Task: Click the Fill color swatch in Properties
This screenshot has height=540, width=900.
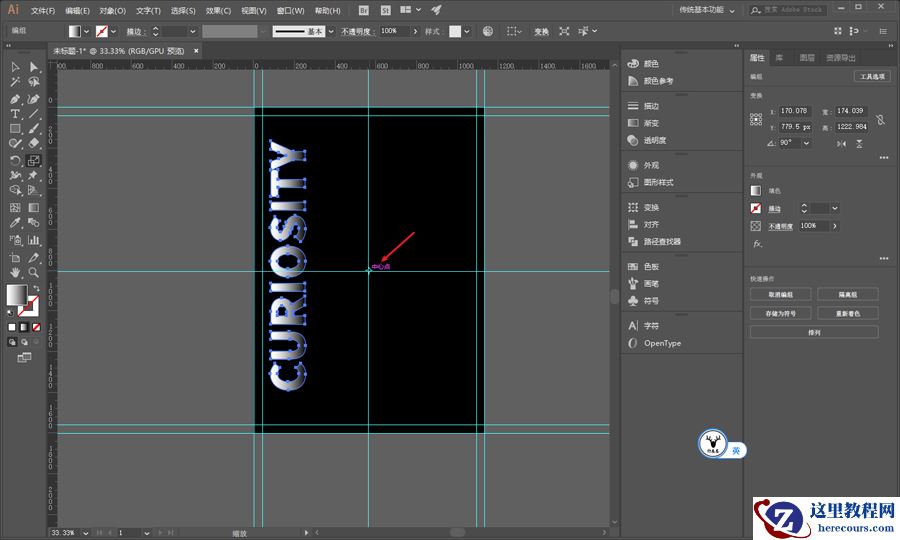Action: [756, 190]
